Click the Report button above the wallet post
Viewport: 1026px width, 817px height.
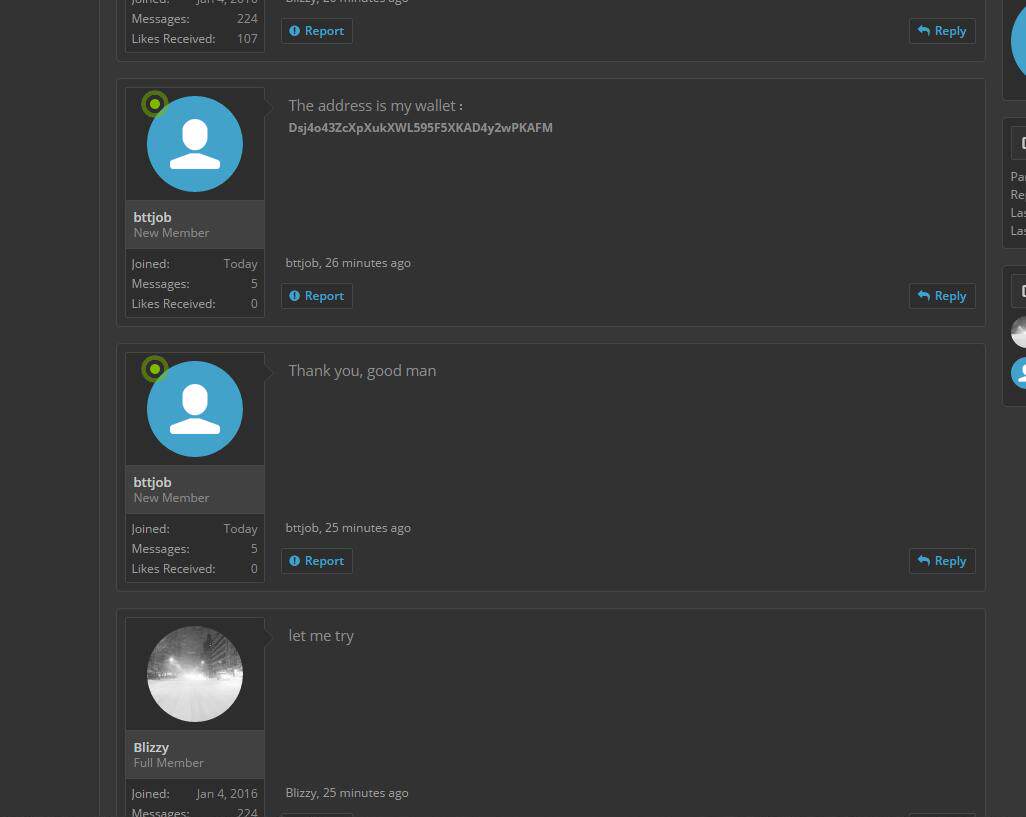317,31
